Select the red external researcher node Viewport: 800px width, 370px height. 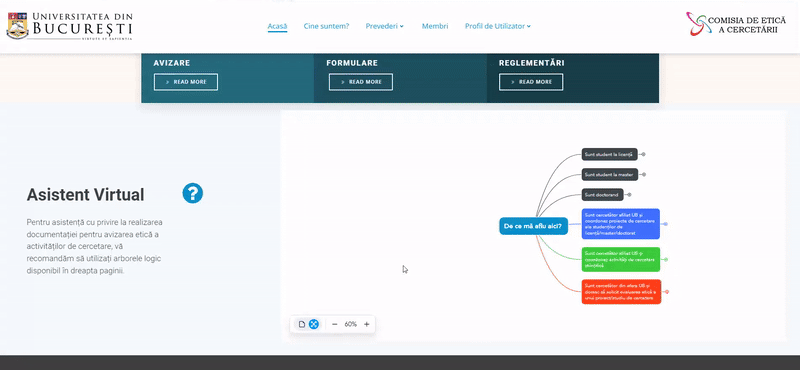pos(621,291)
